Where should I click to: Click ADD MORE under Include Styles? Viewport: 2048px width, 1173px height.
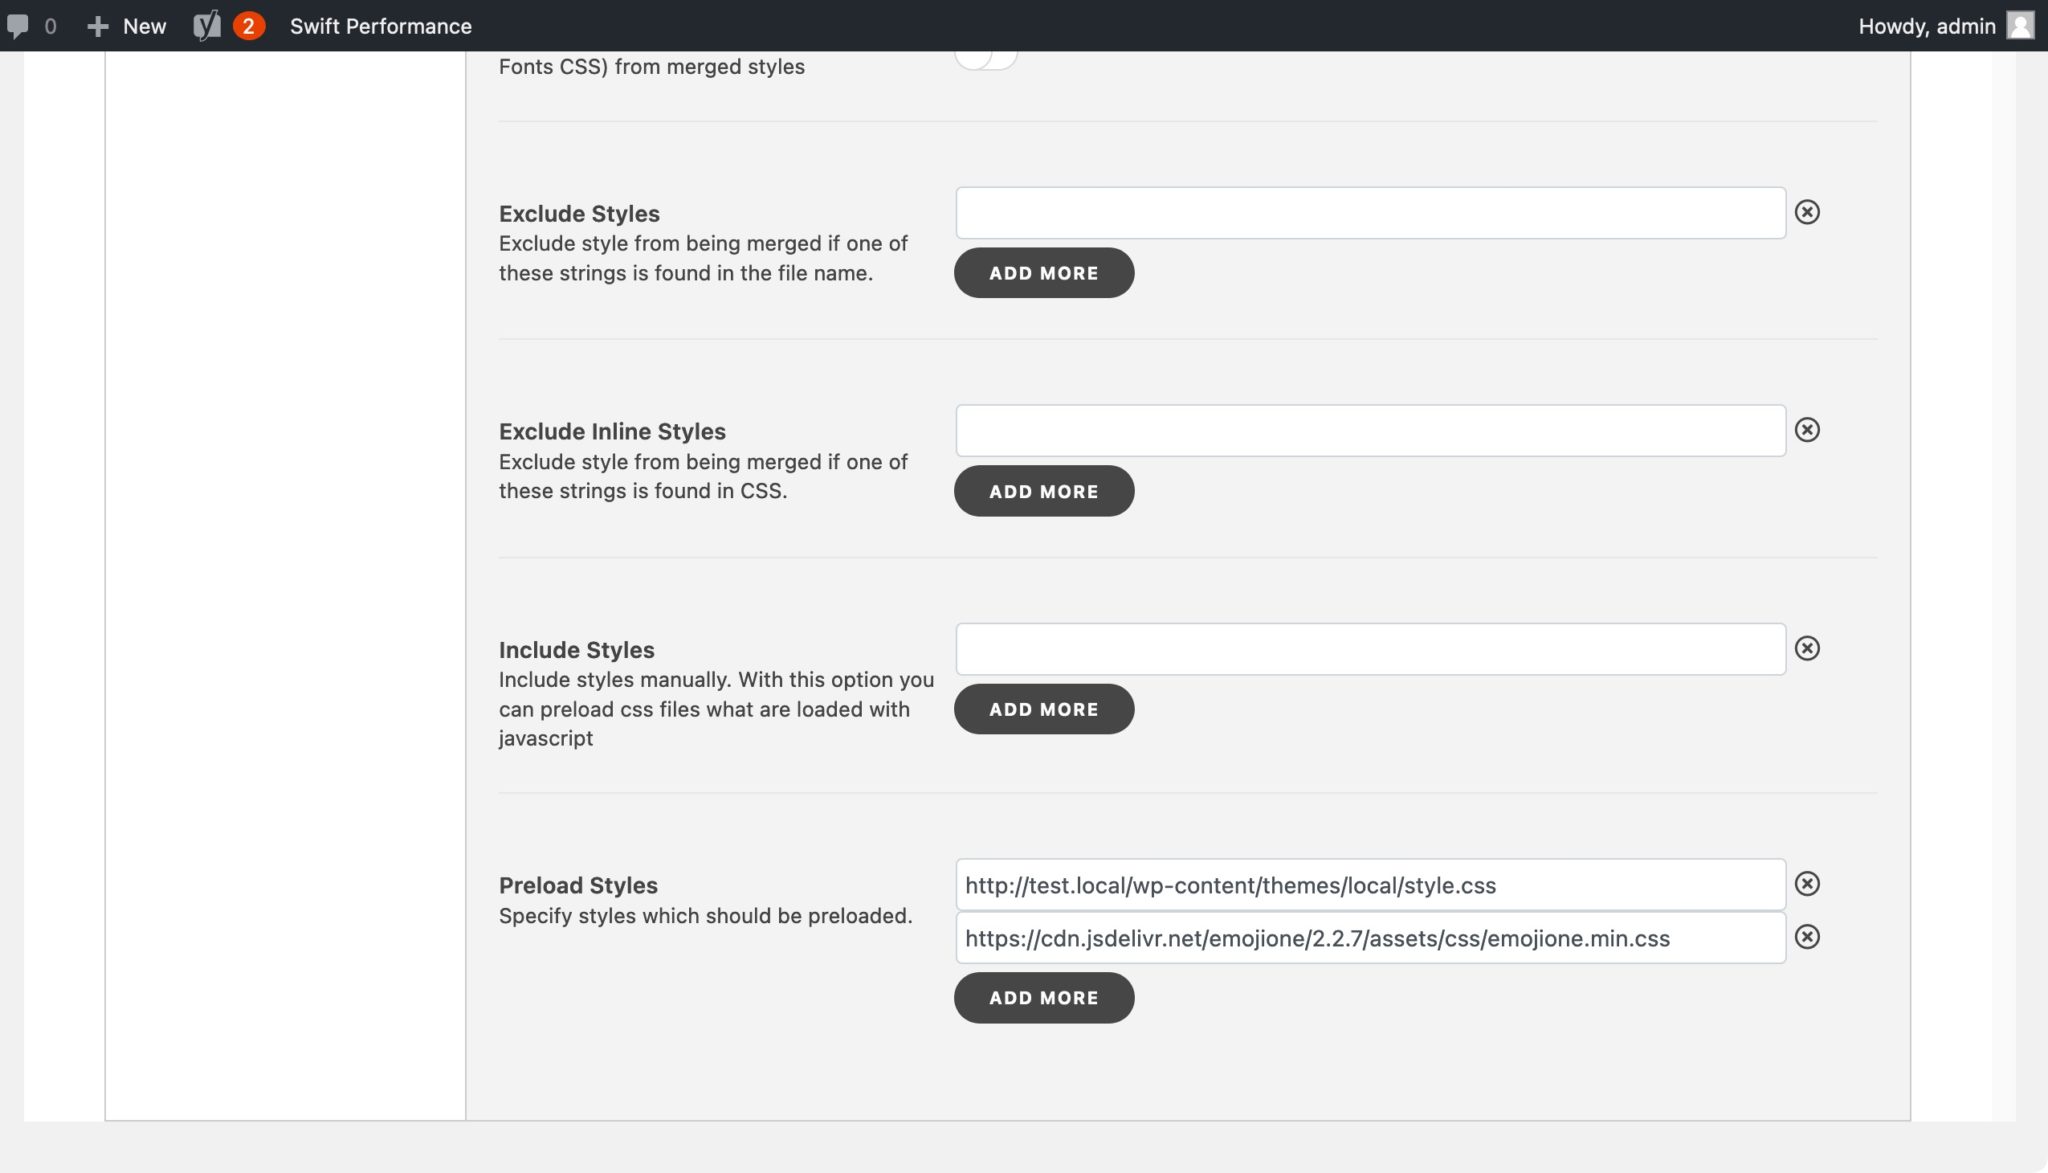(1043, 709)
